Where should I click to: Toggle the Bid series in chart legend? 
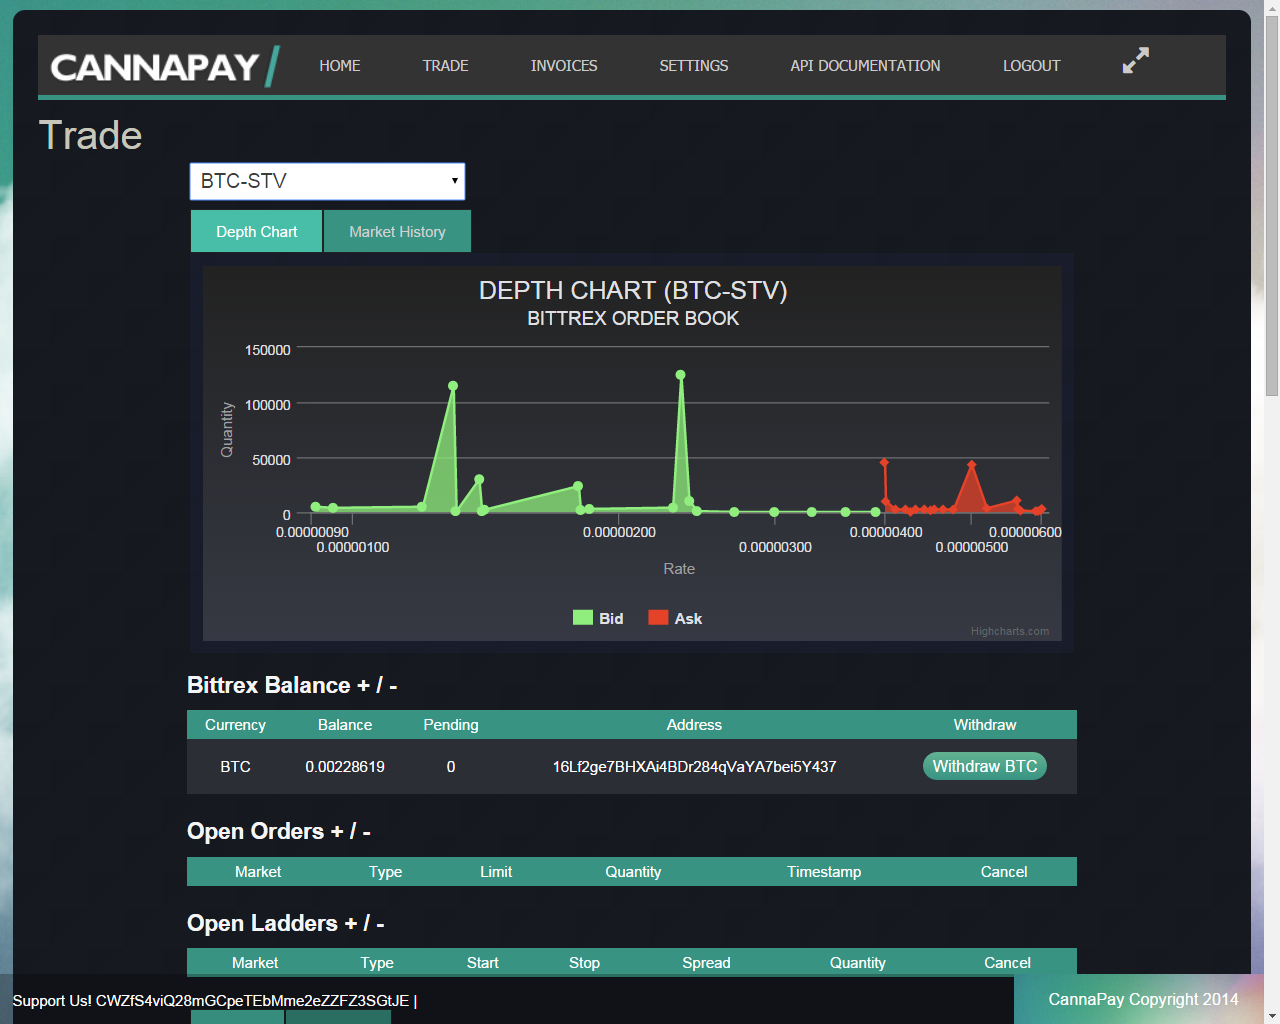coord(598,618)
